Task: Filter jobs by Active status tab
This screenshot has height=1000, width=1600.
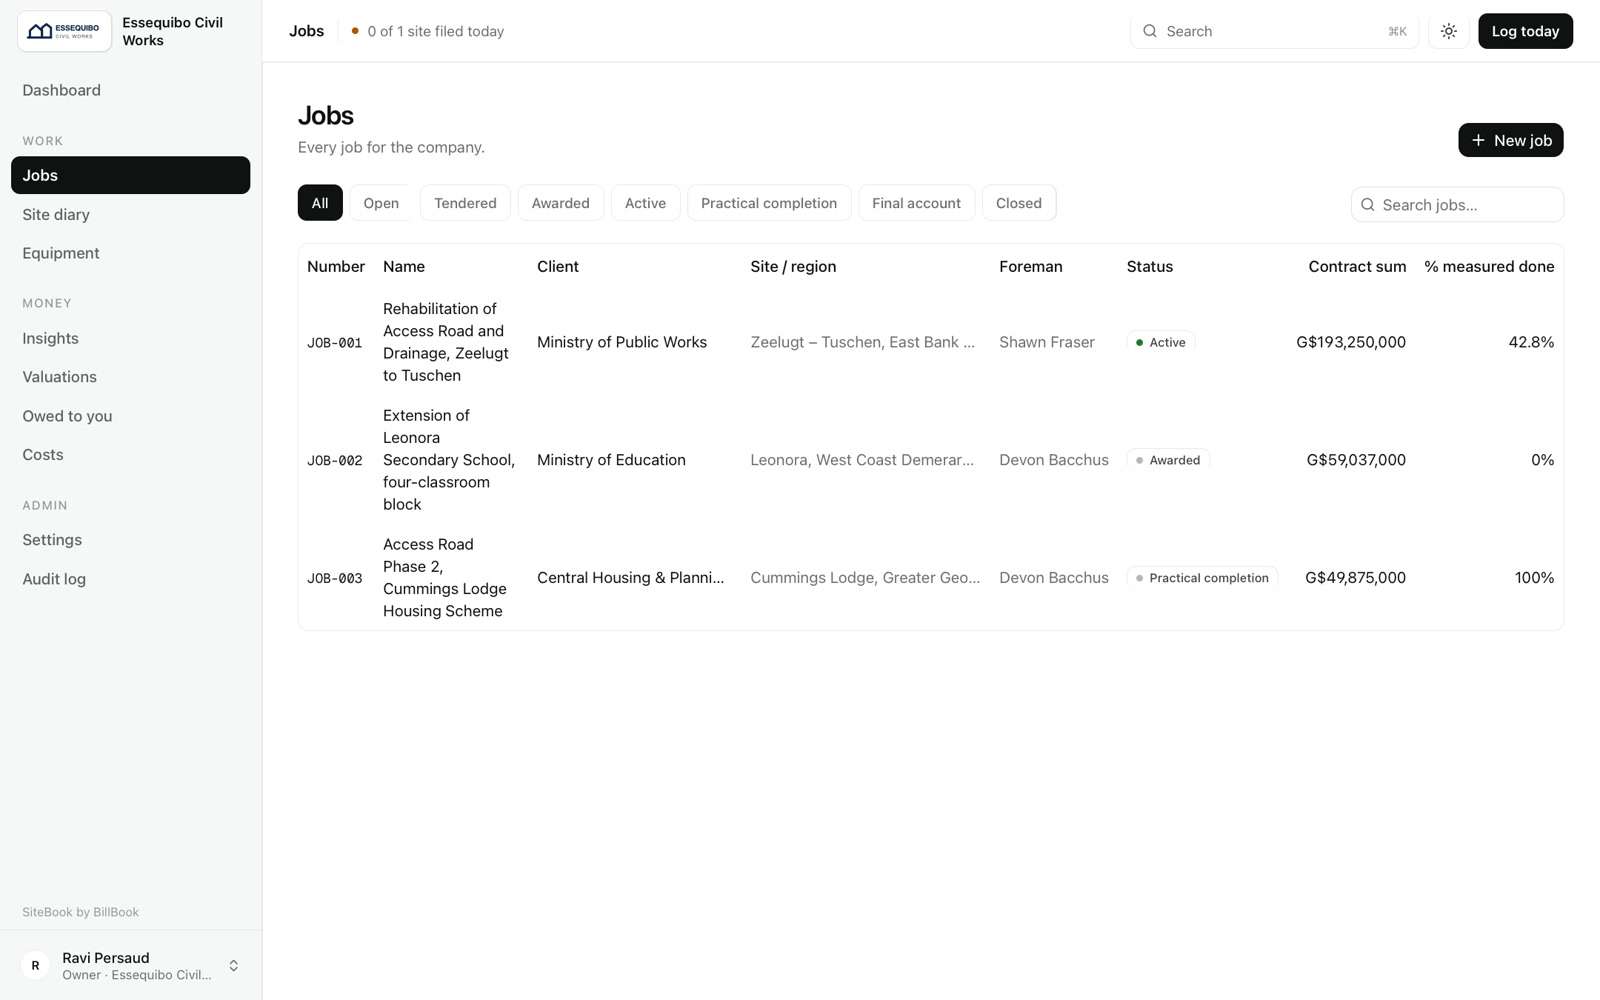Action: tap(645, 203)
